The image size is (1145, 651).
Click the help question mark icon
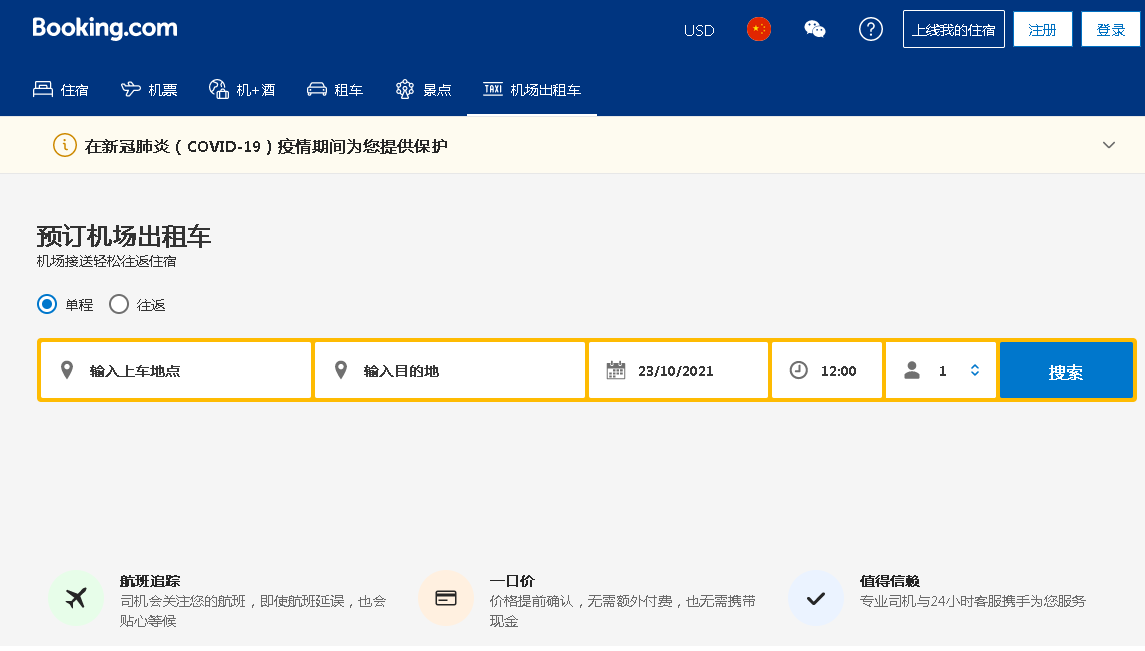[x=870, y=29]
